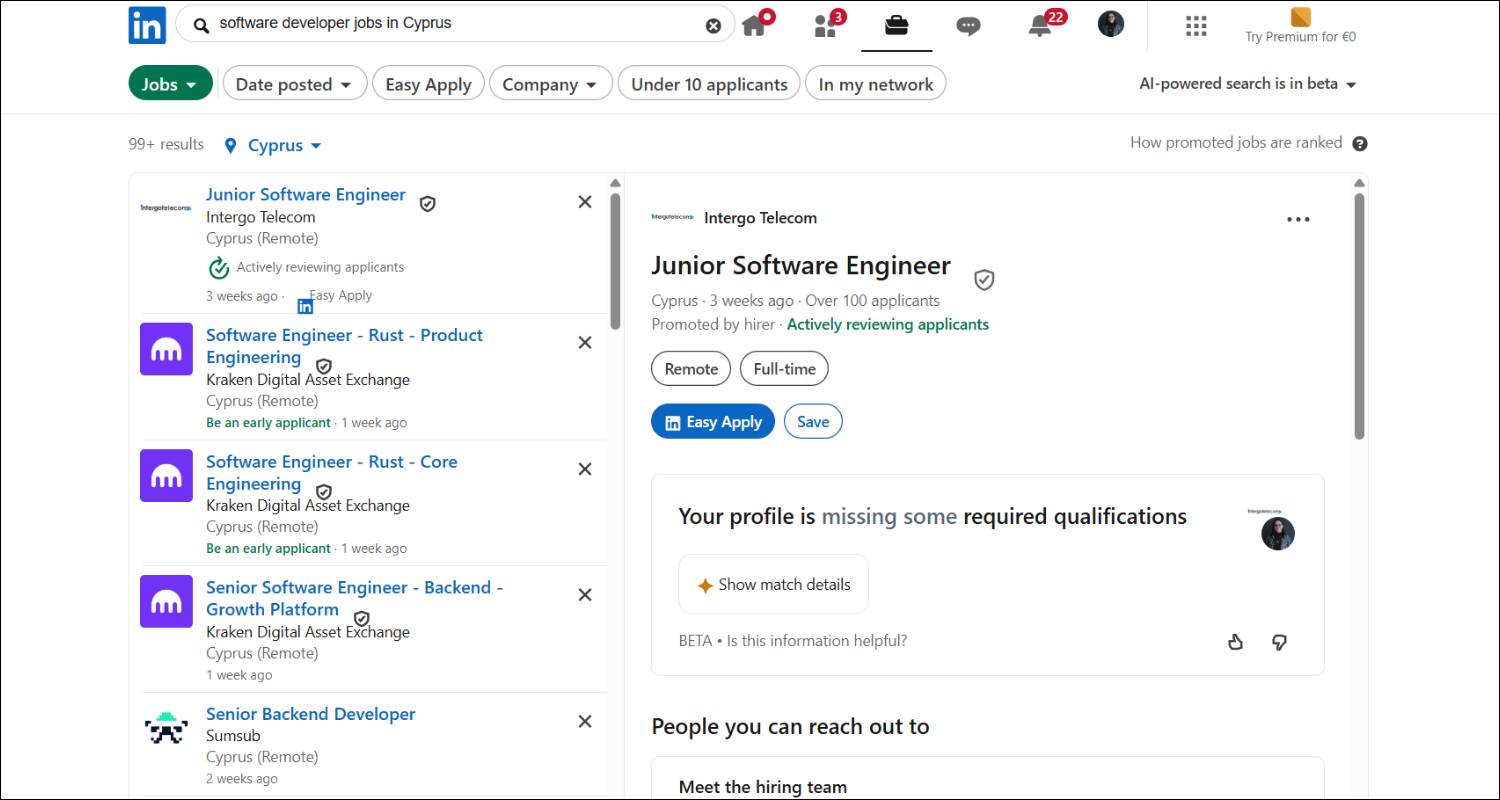The image size is (1500, 800).
Task: Click your profile photo in the navbar
Action: [1111, 24]
